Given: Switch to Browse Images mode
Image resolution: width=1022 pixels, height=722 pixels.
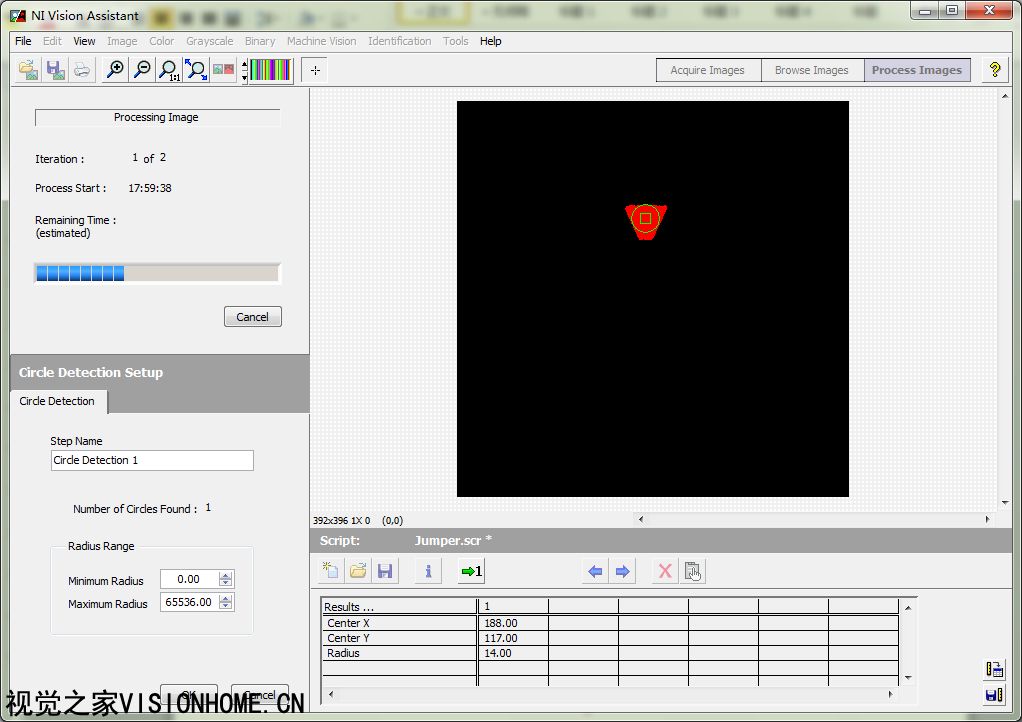Looking at the screenshot, I should tap(811, 70).
